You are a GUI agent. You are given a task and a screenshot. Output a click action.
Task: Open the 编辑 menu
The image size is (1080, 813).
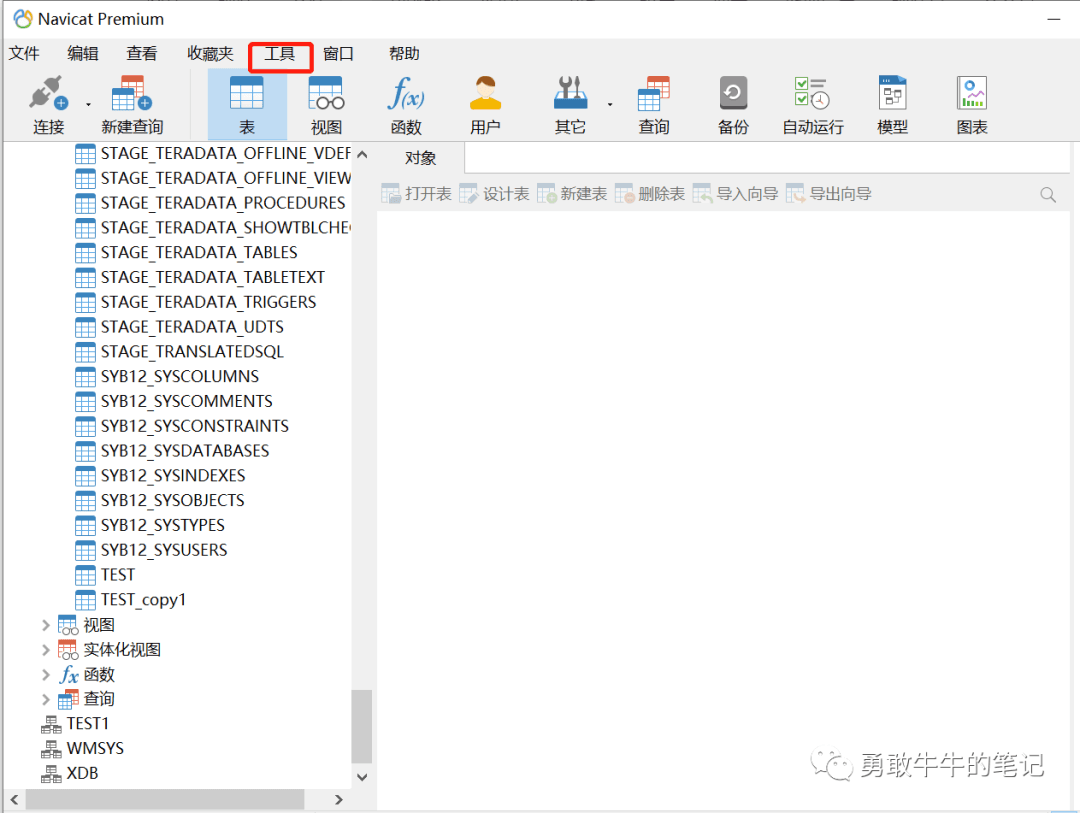(x=83, y=54)
